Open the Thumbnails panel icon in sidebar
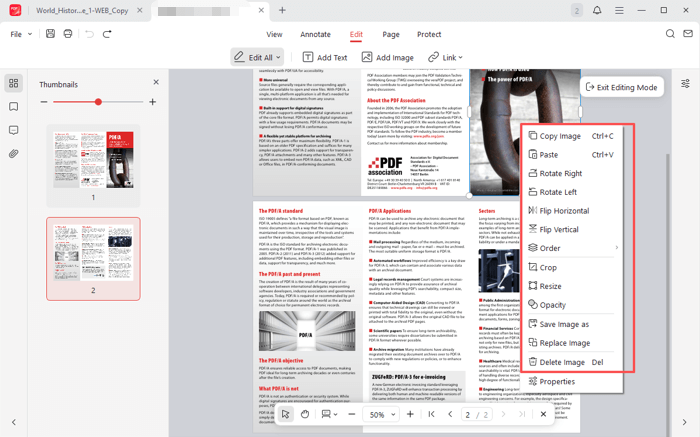Screen dimensions: 700x437 pyautogui.click(x=14, y=83)
